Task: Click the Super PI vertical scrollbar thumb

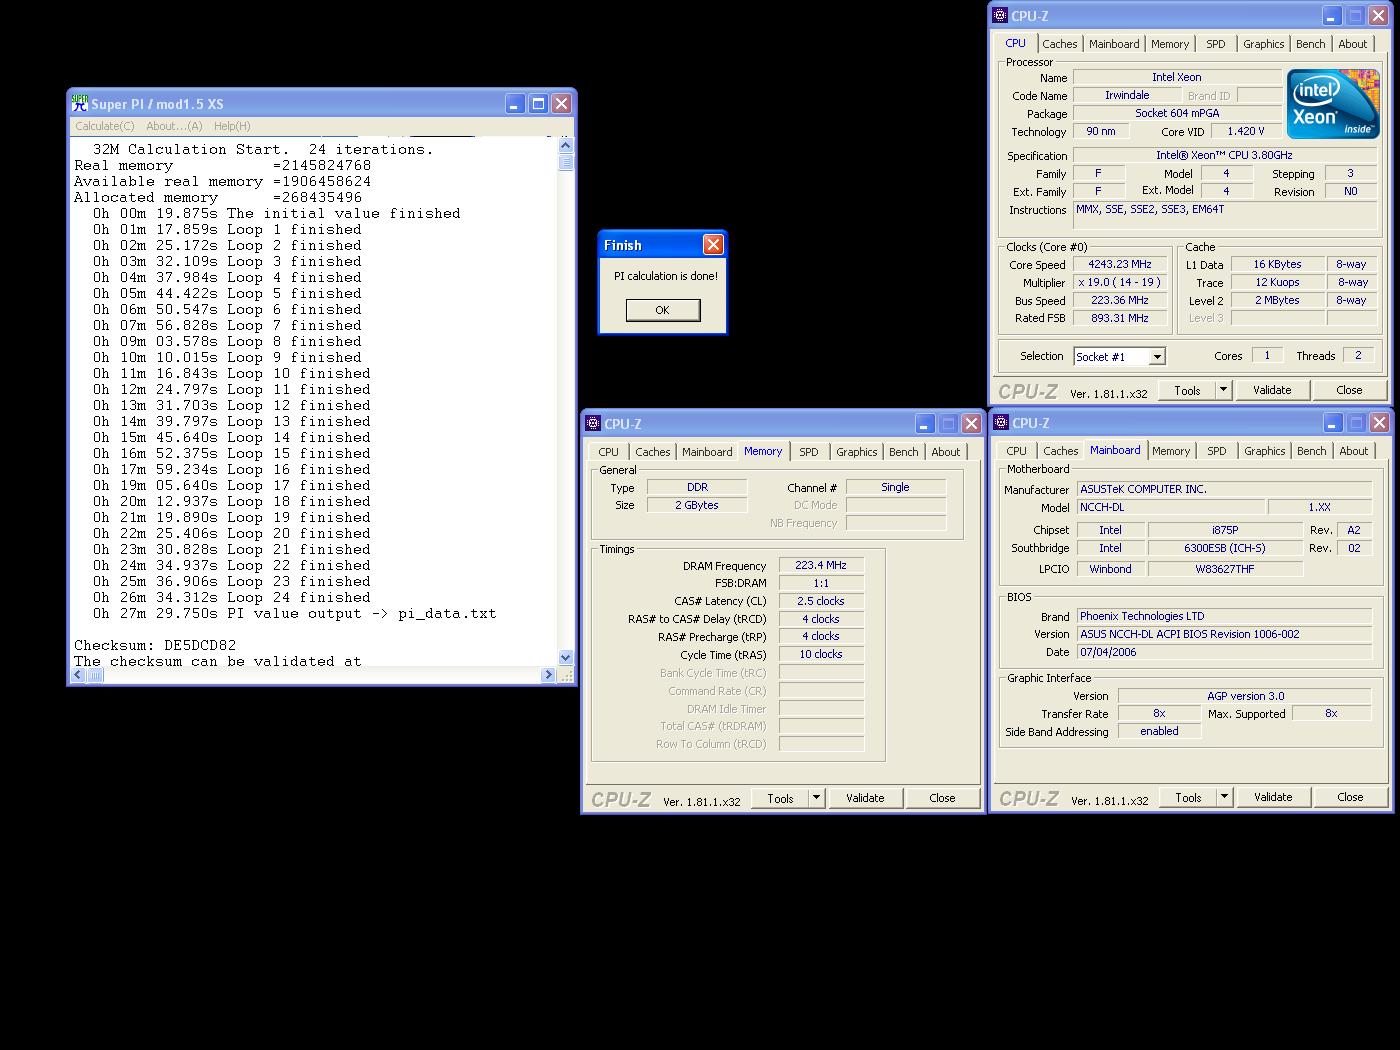Action: tap(566, 163)
